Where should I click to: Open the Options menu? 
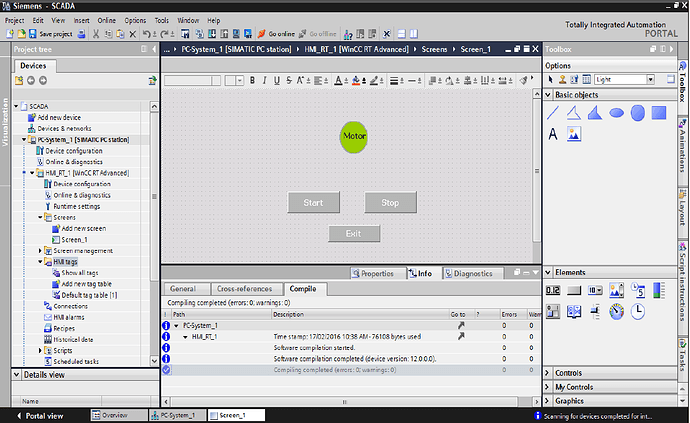pos(135,20)
